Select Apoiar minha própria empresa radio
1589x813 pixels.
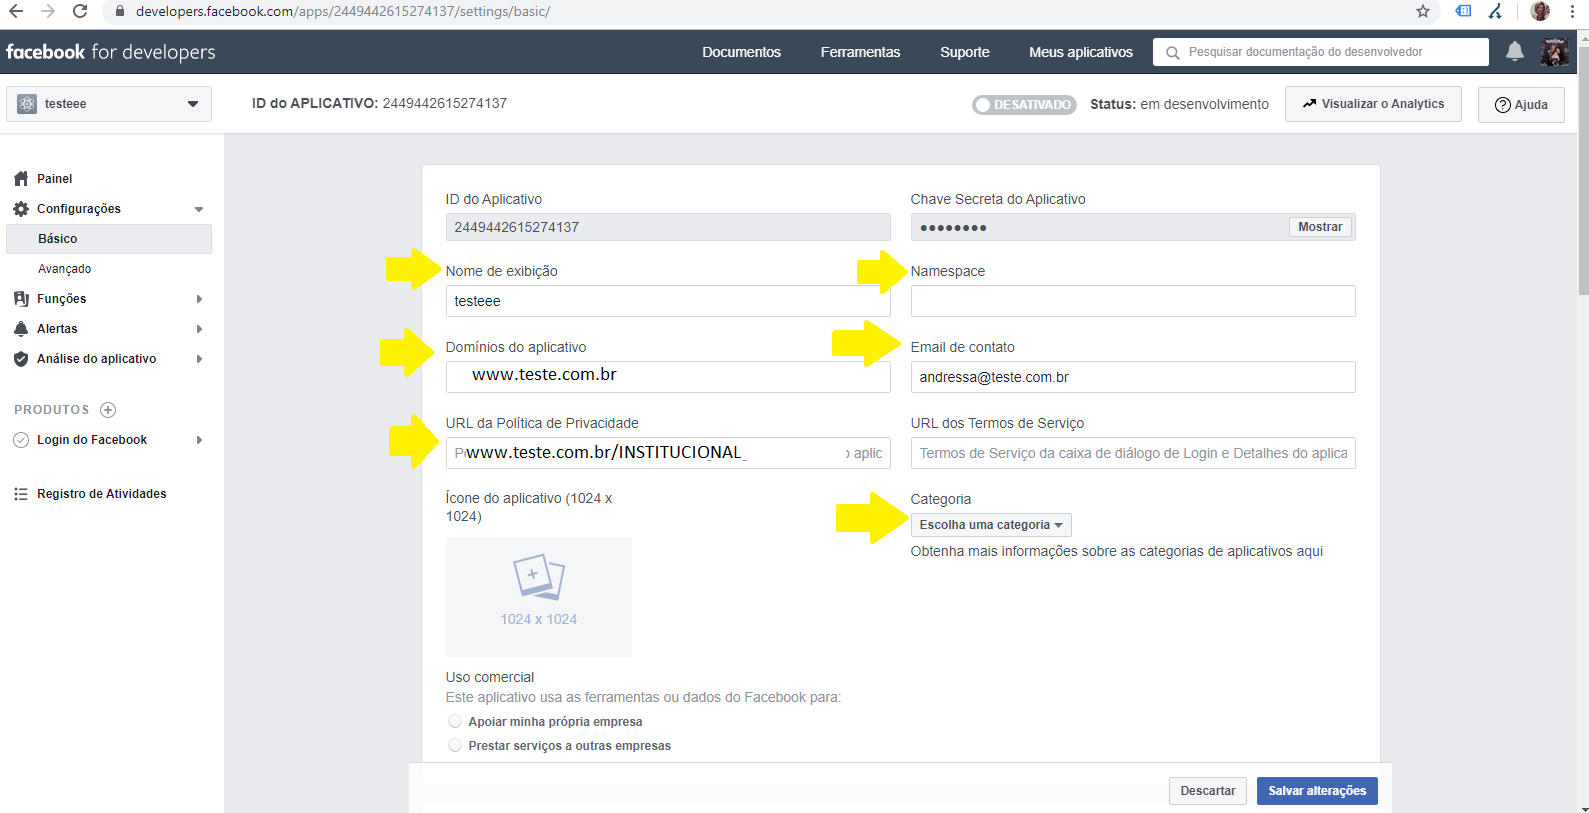click(x=455, y=721)
